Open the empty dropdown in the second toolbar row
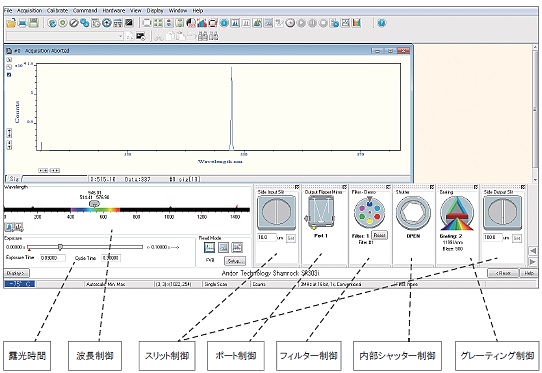Image resolution: width=542 pixels, height=373 pixels. (65, 36)
